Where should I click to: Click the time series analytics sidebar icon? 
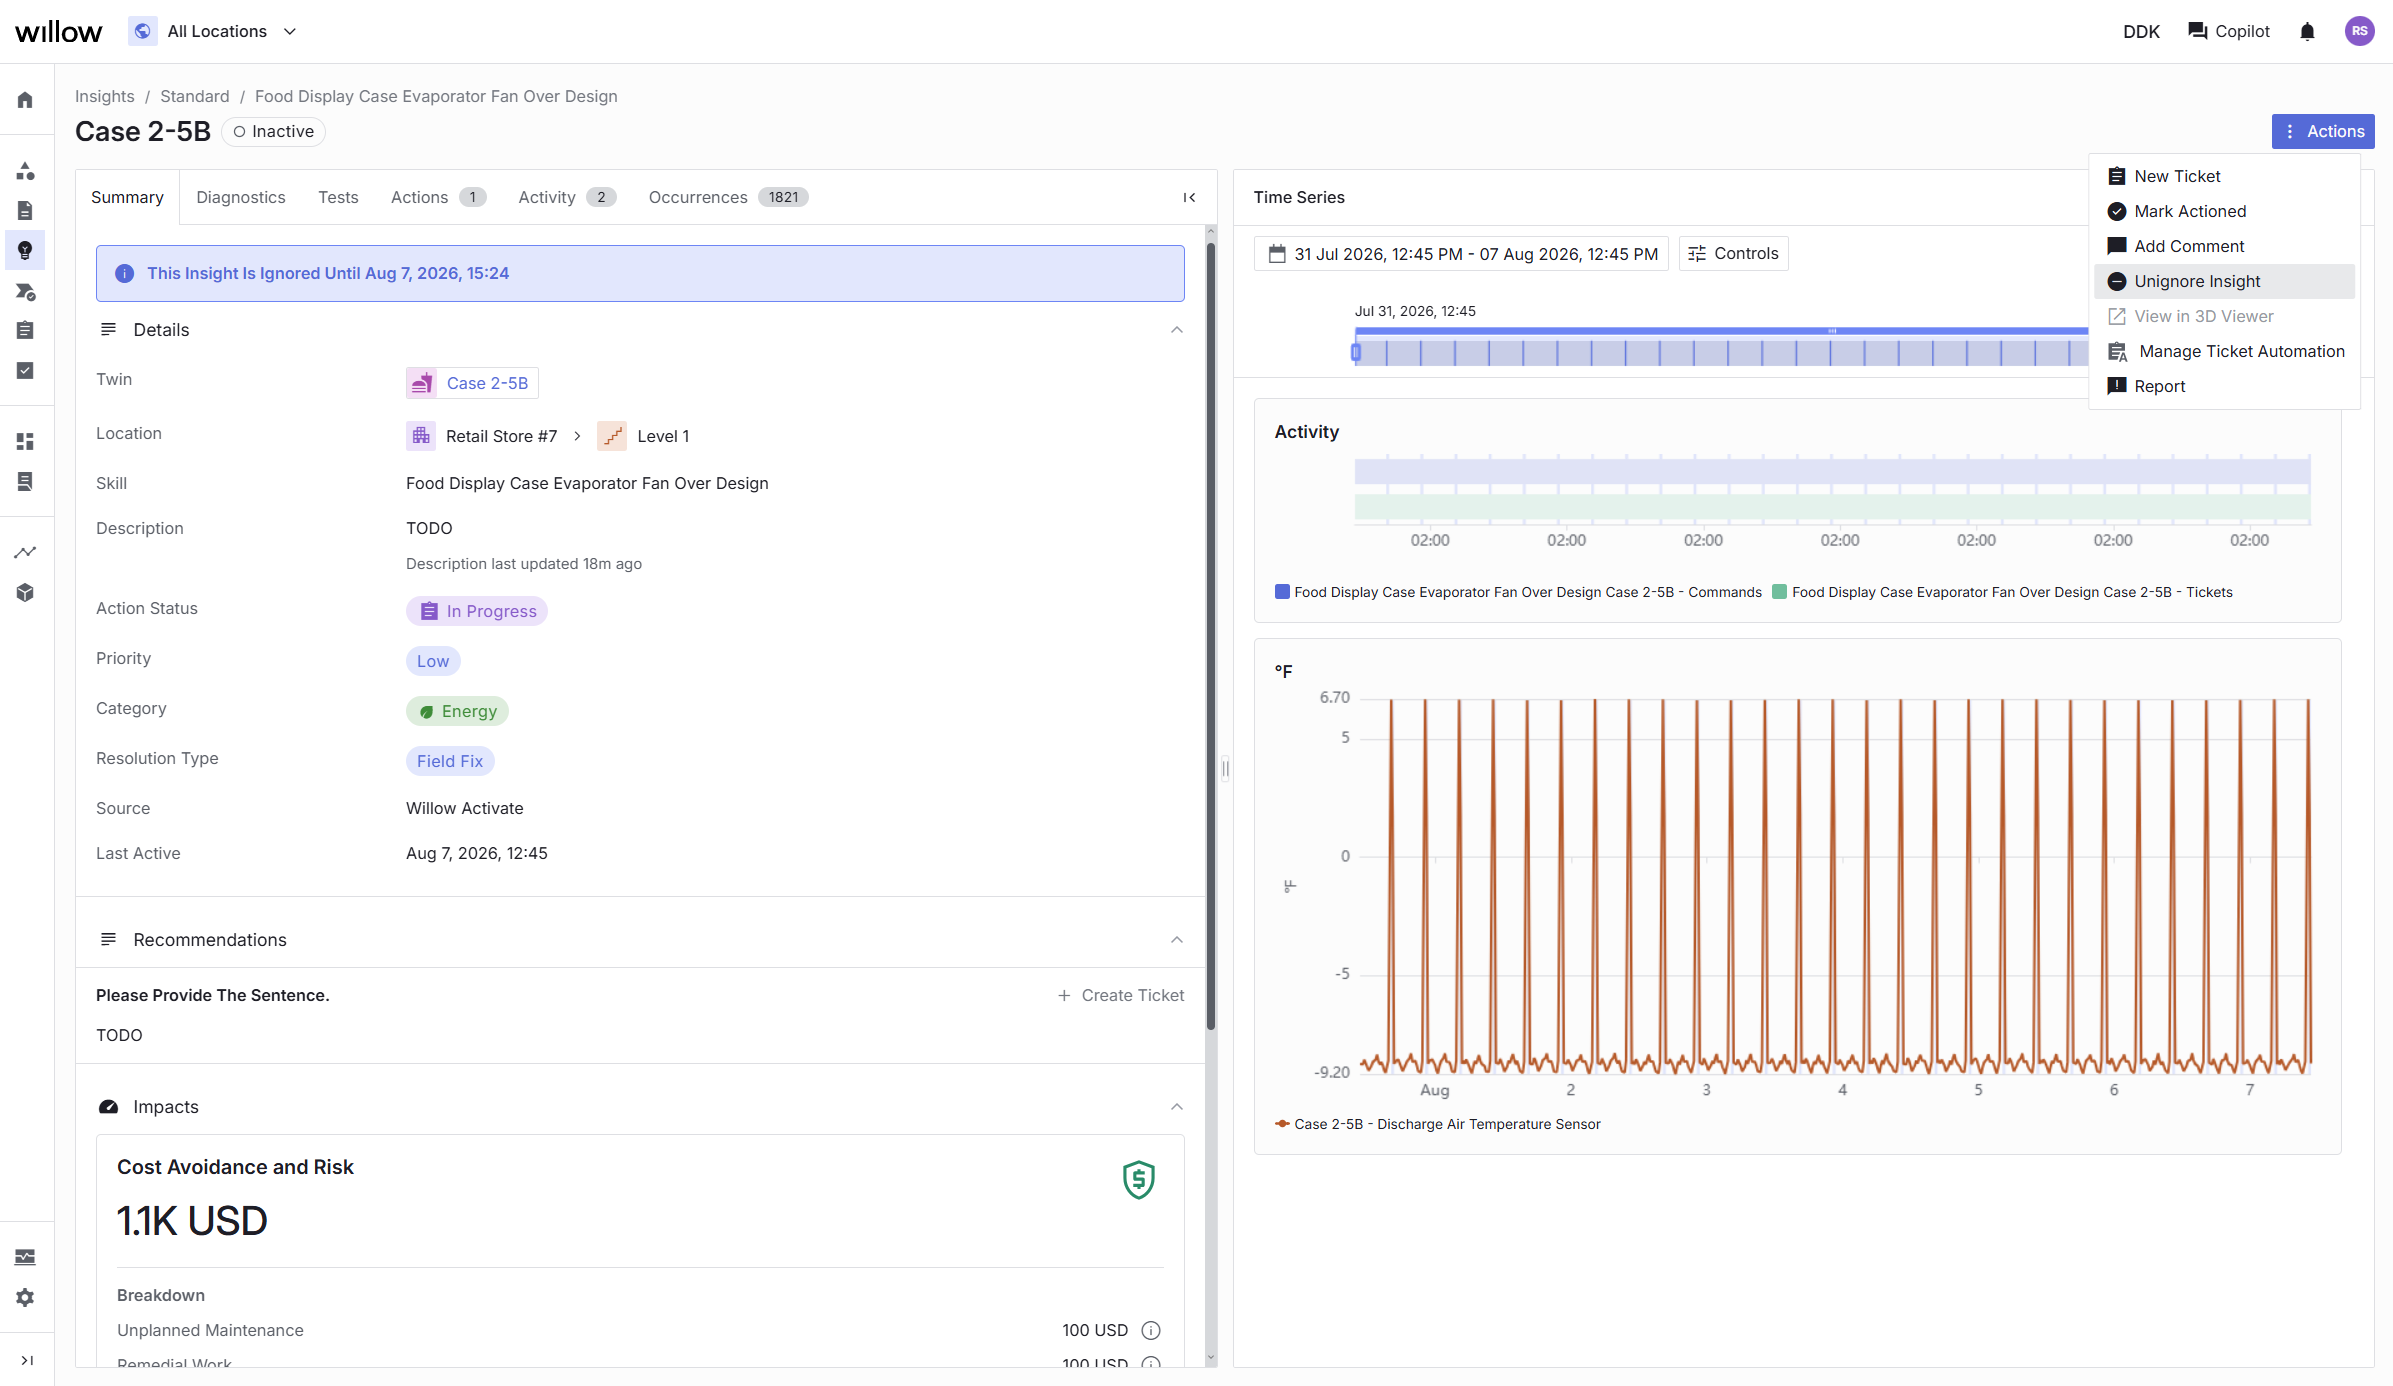tap(25, 552)
